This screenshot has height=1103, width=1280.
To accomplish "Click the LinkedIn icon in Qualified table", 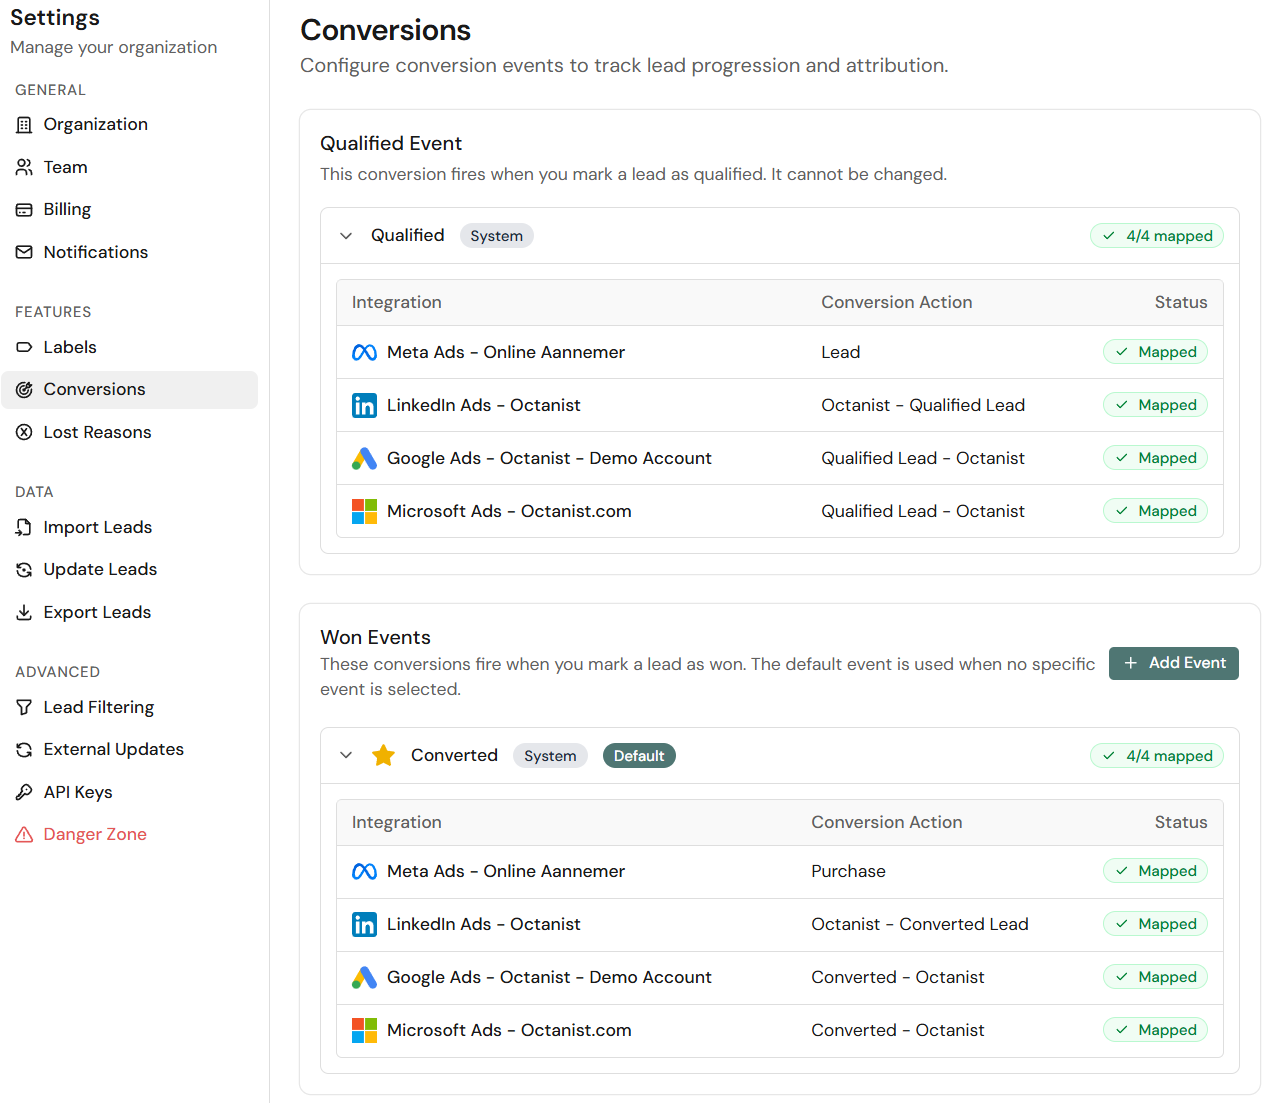I will point(364,405).
